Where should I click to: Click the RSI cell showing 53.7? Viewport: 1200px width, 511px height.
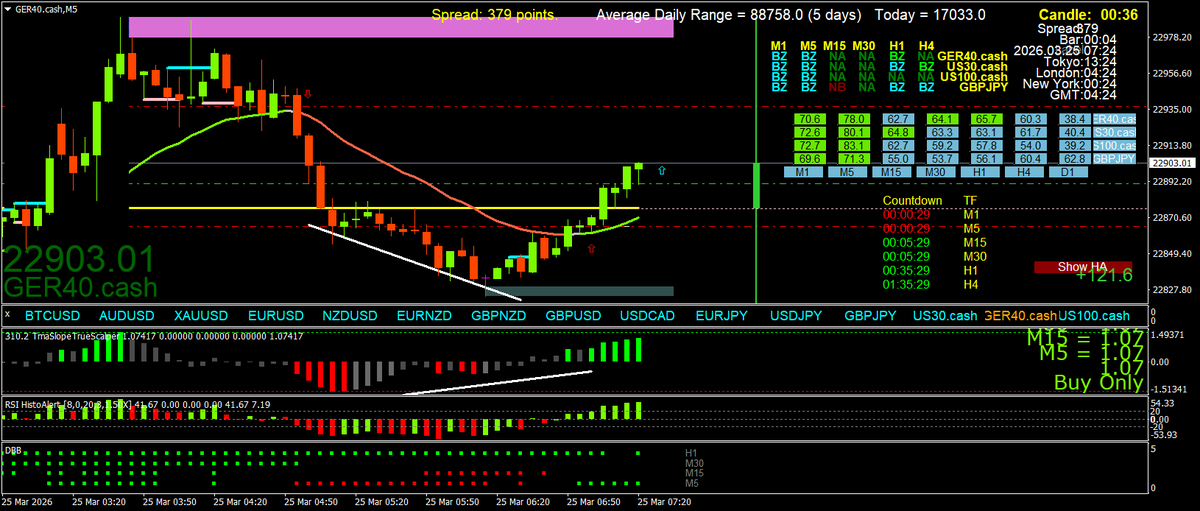click(942, 158)
